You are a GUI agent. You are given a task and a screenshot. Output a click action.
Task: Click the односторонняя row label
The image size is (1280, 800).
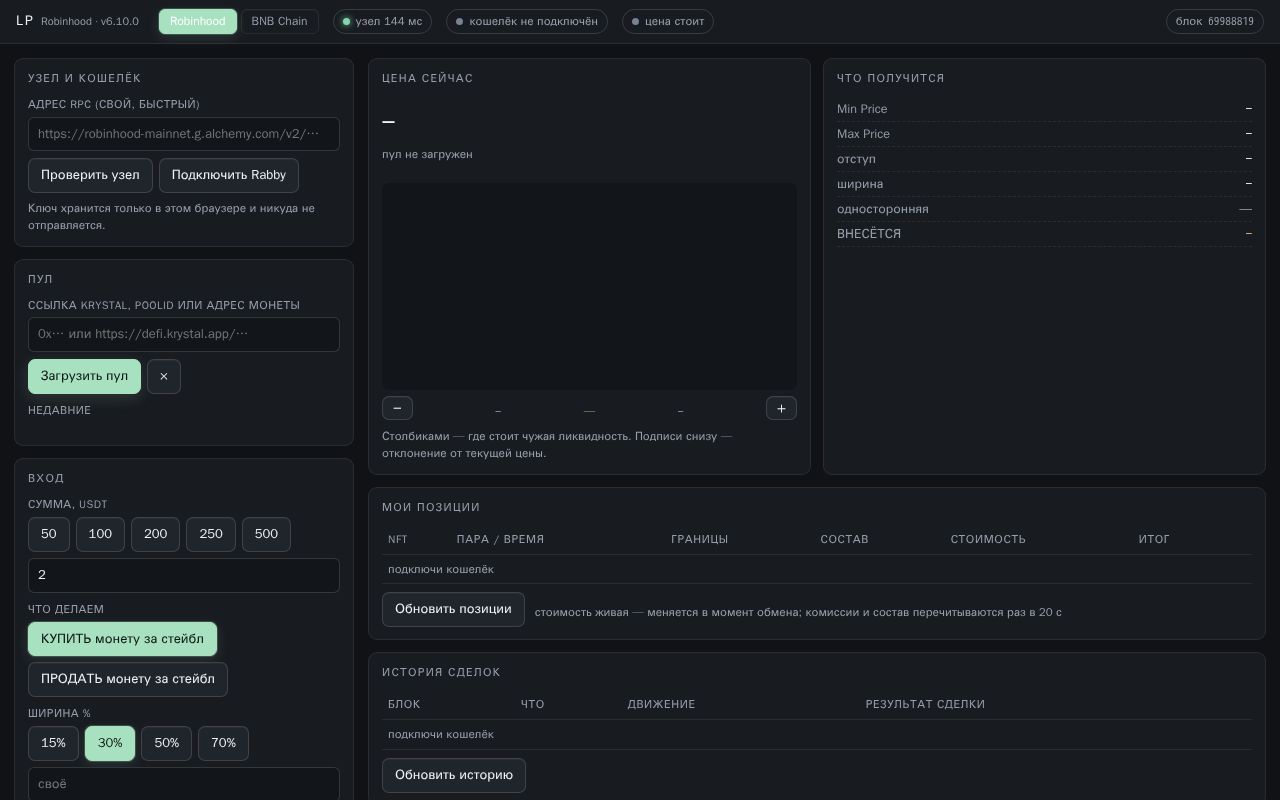pyautogui.click(x=883, y=209)
